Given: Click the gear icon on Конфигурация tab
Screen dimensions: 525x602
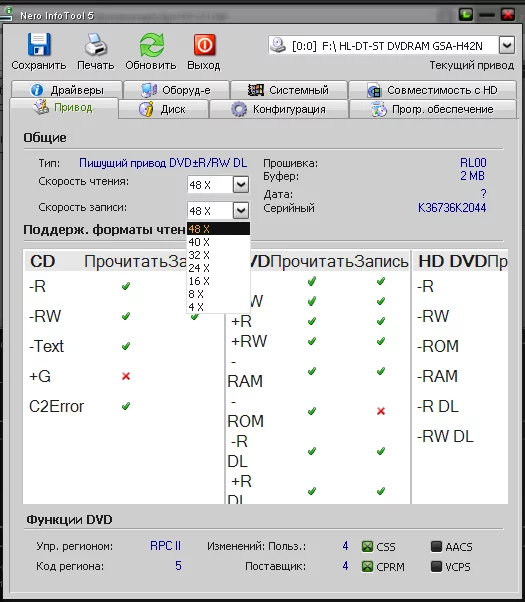Looking at the screenshot, I should click(239, 109).
